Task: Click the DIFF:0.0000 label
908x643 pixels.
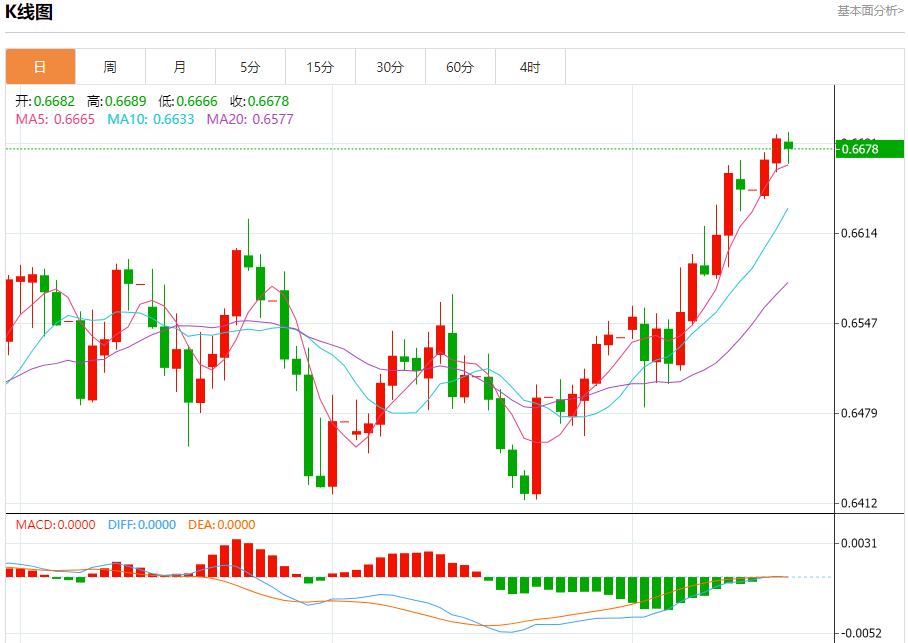Action: pyautogui.click(x=142, y=524)
